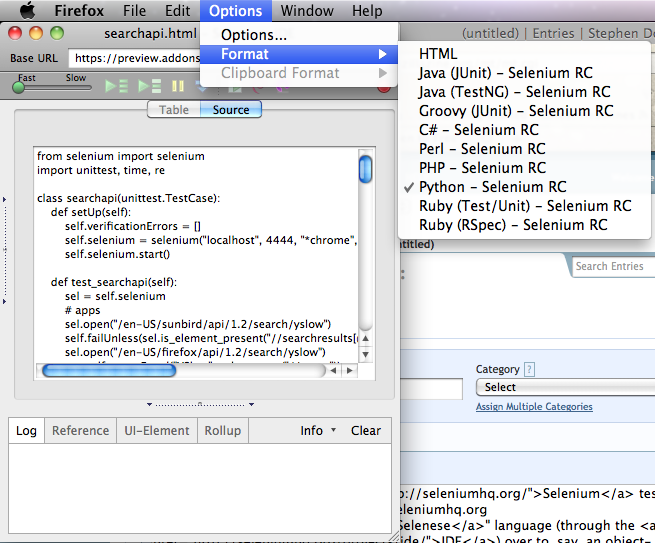The image size is (655, 543).
Task: Select C# - Selenium RC format
Action: [524, 130]
